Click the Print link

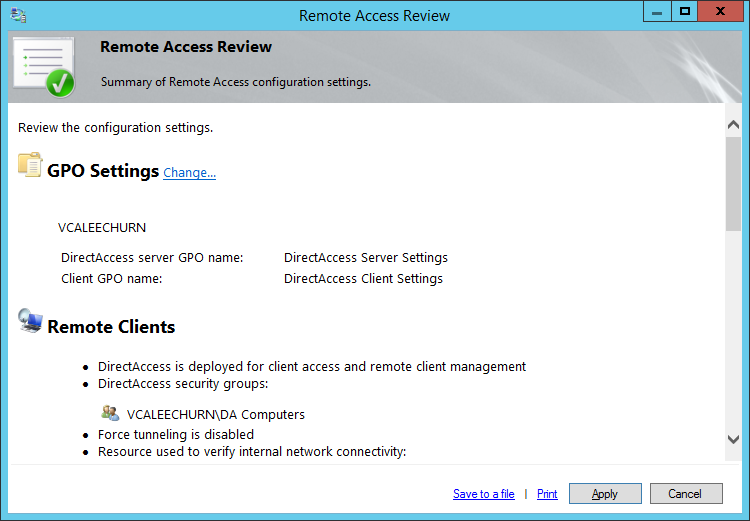(x=547, y=494)
